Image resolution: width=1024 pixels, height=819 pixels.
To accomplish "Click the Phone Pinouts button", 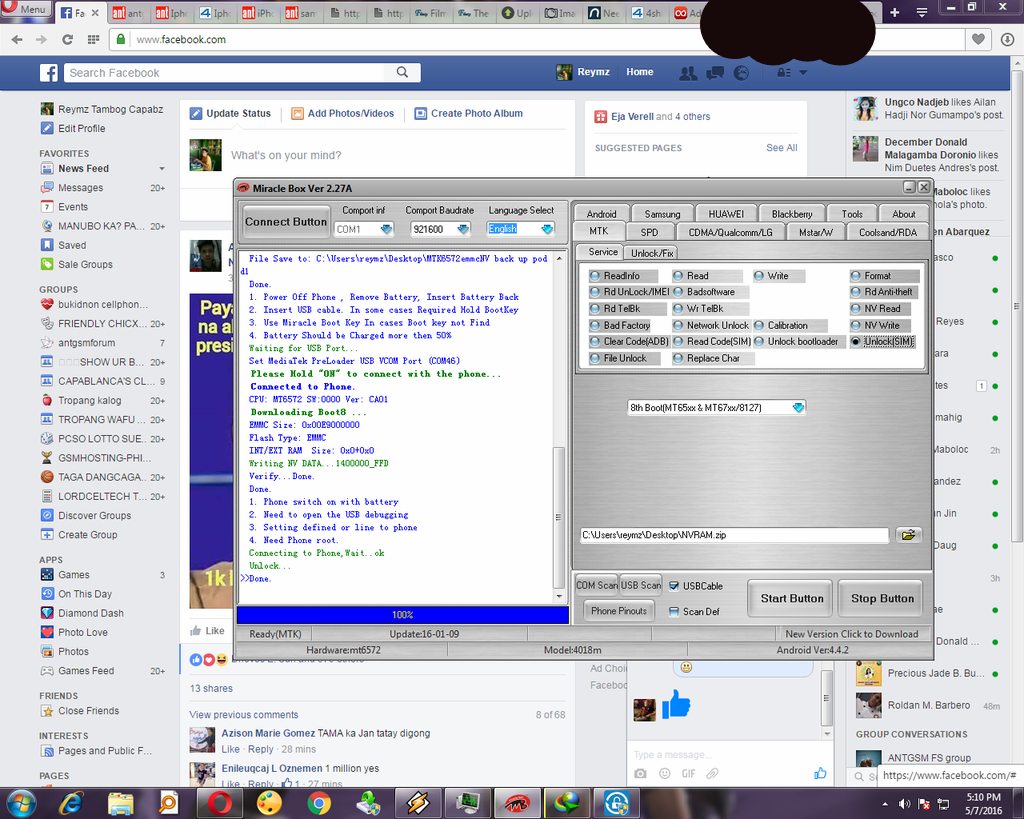I will [619, 611].
